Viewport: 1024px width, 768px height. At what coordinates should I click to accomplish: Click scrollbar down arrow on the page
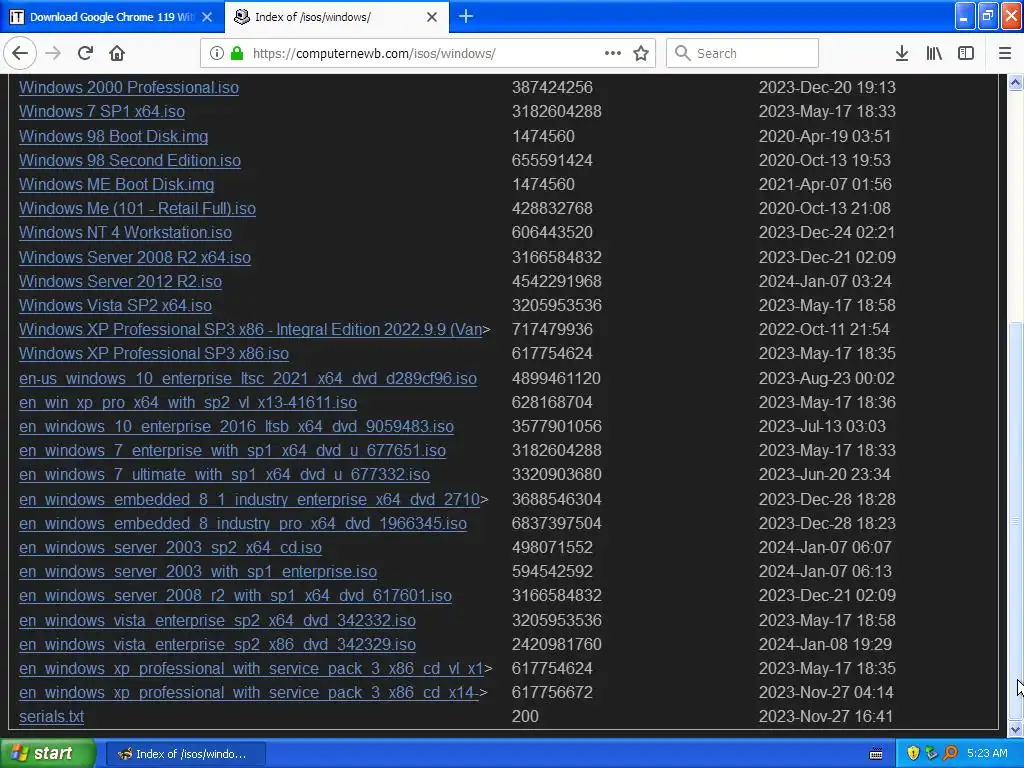pyautogui.click(x=1015, y=729)
